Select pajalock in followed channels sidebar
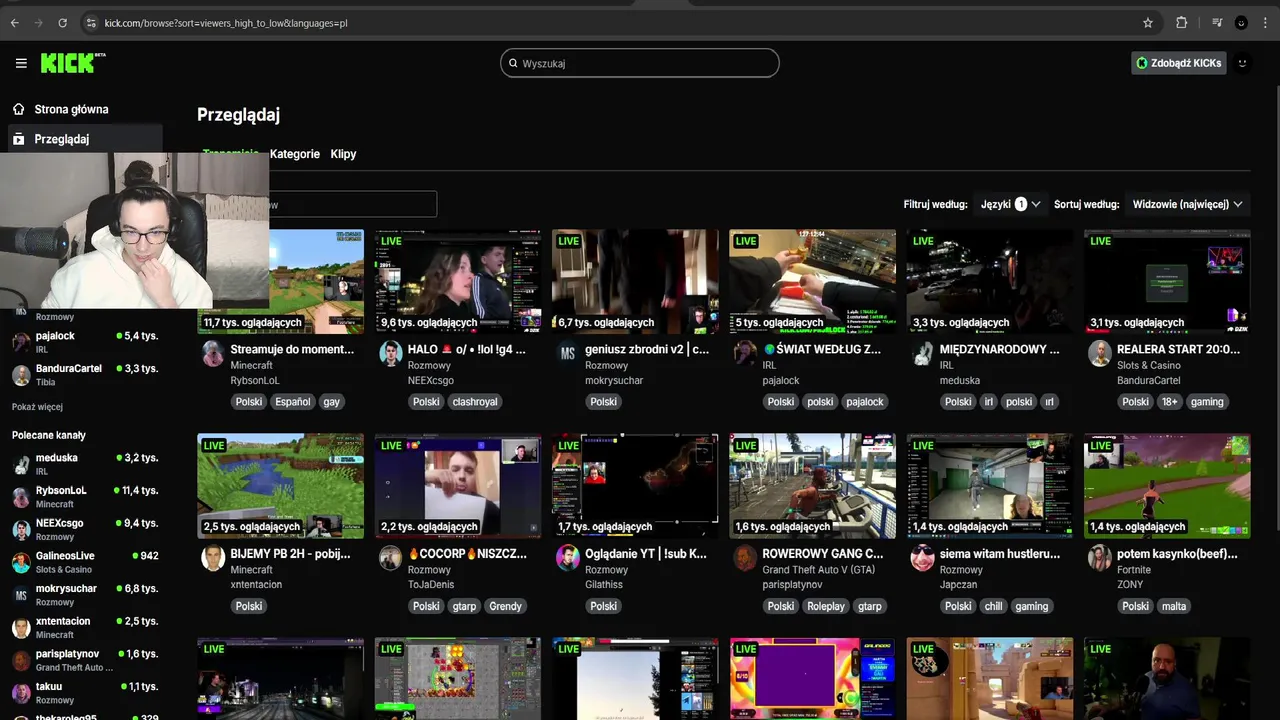The width and height of the screenshot is (1280, 720). click(84, 342)
